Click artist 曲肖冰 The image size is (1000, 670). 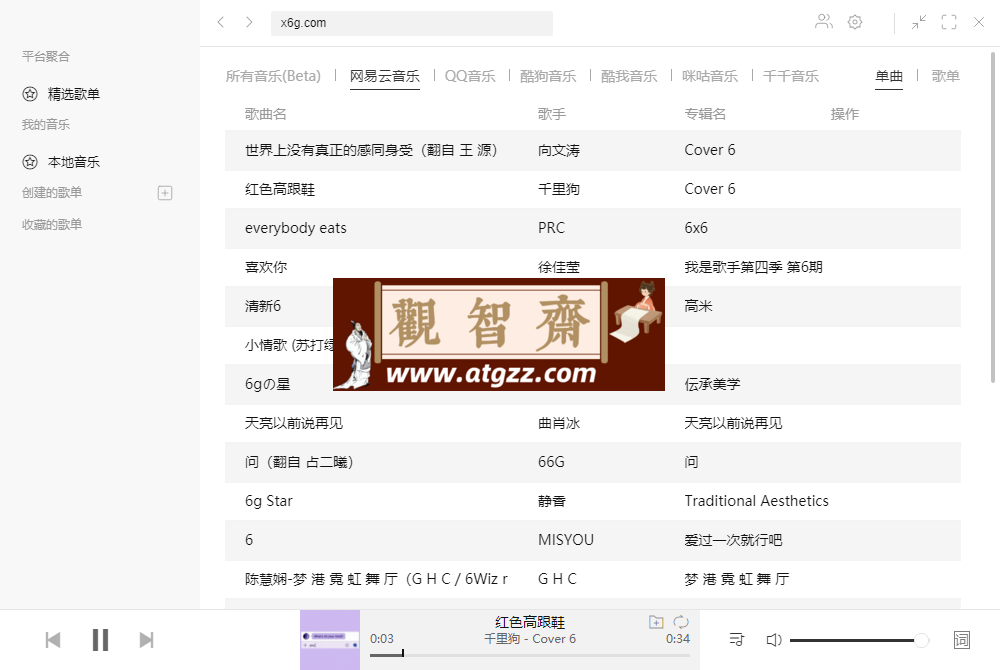[559, 423]
